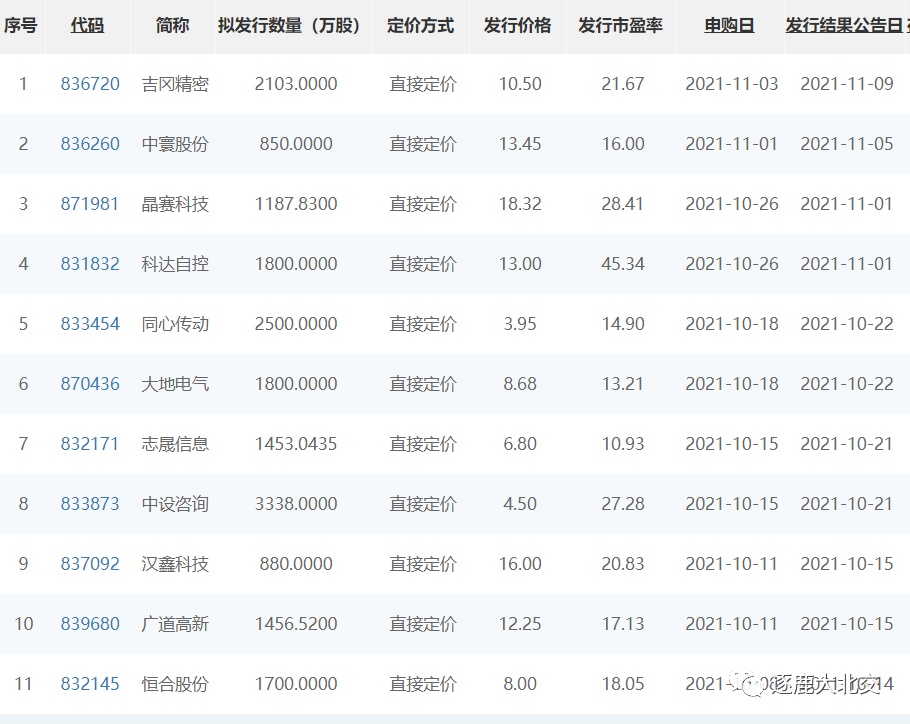This screenshot has height=724, width=910.
Task: Open stock code link 832171
Action: click(x=89, y=444)
